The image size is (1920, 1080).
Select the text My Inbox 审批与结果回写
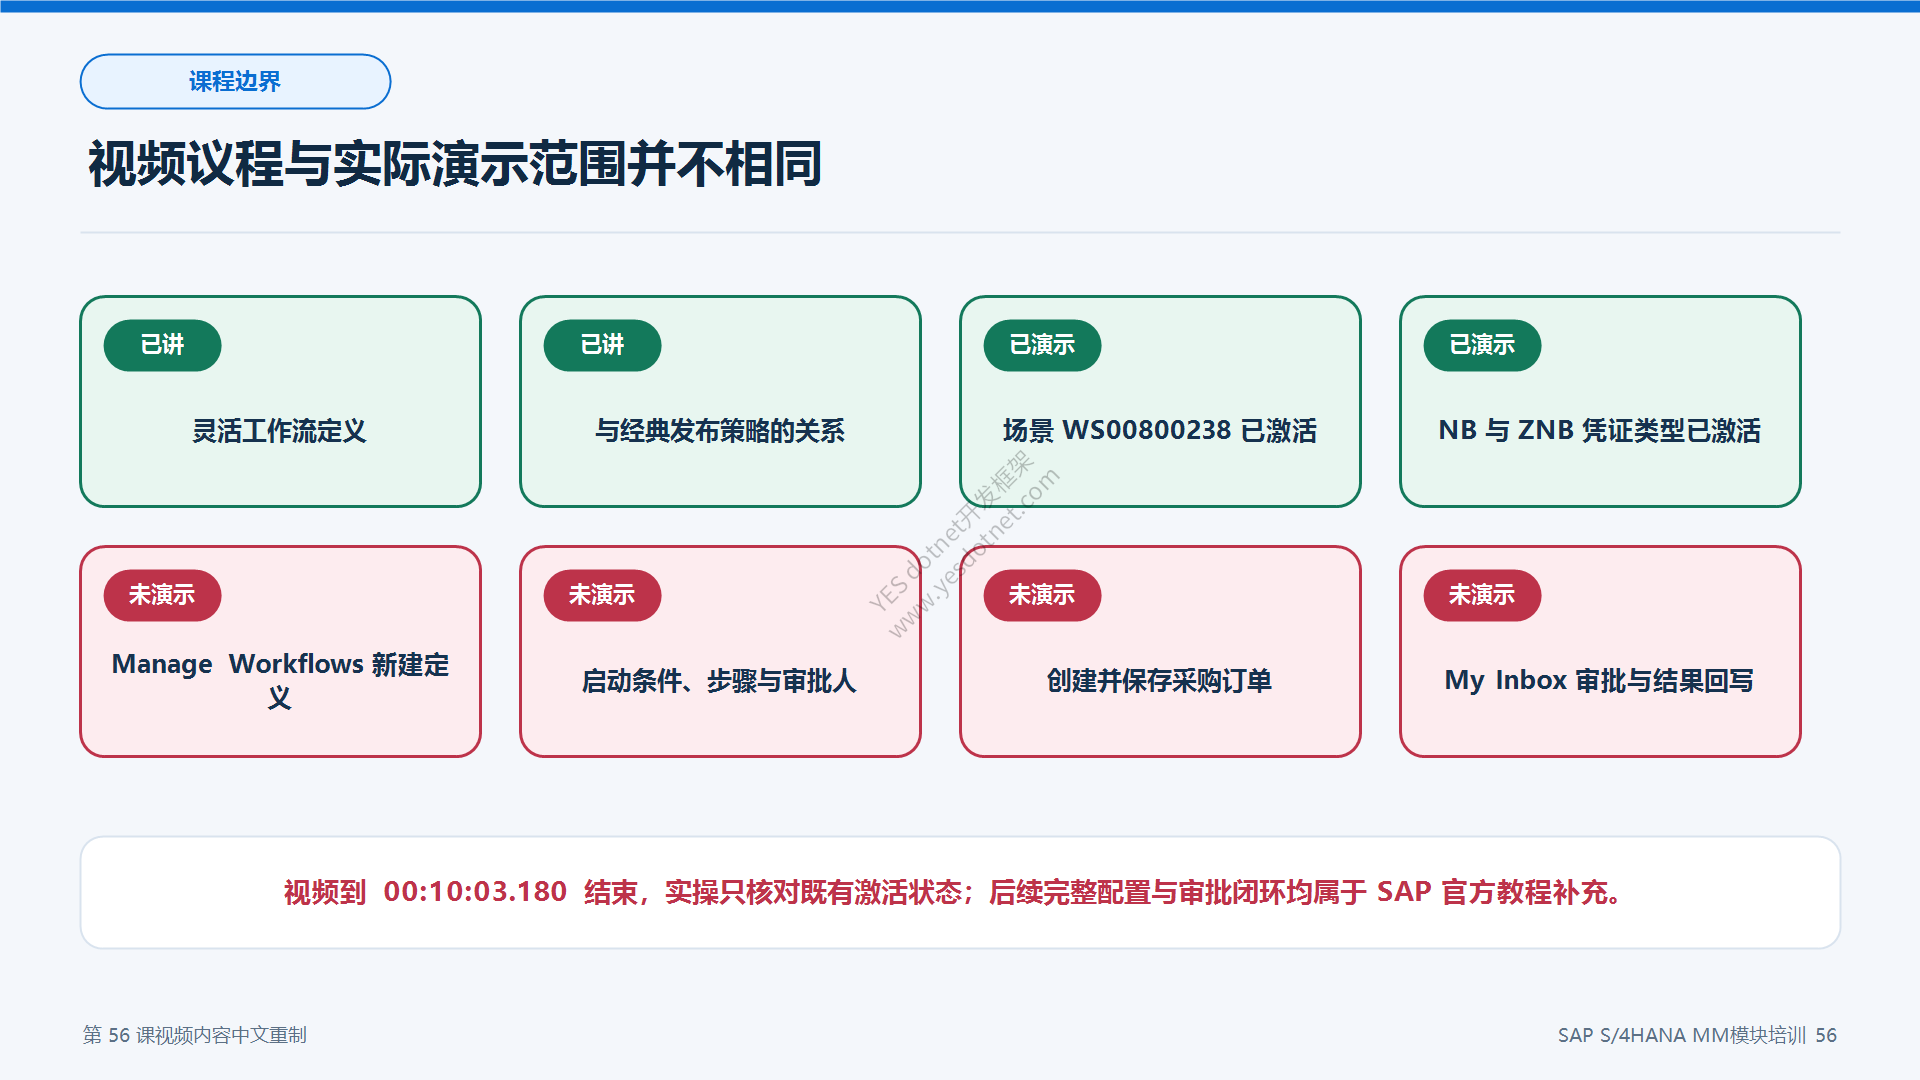coord(1600,681)
